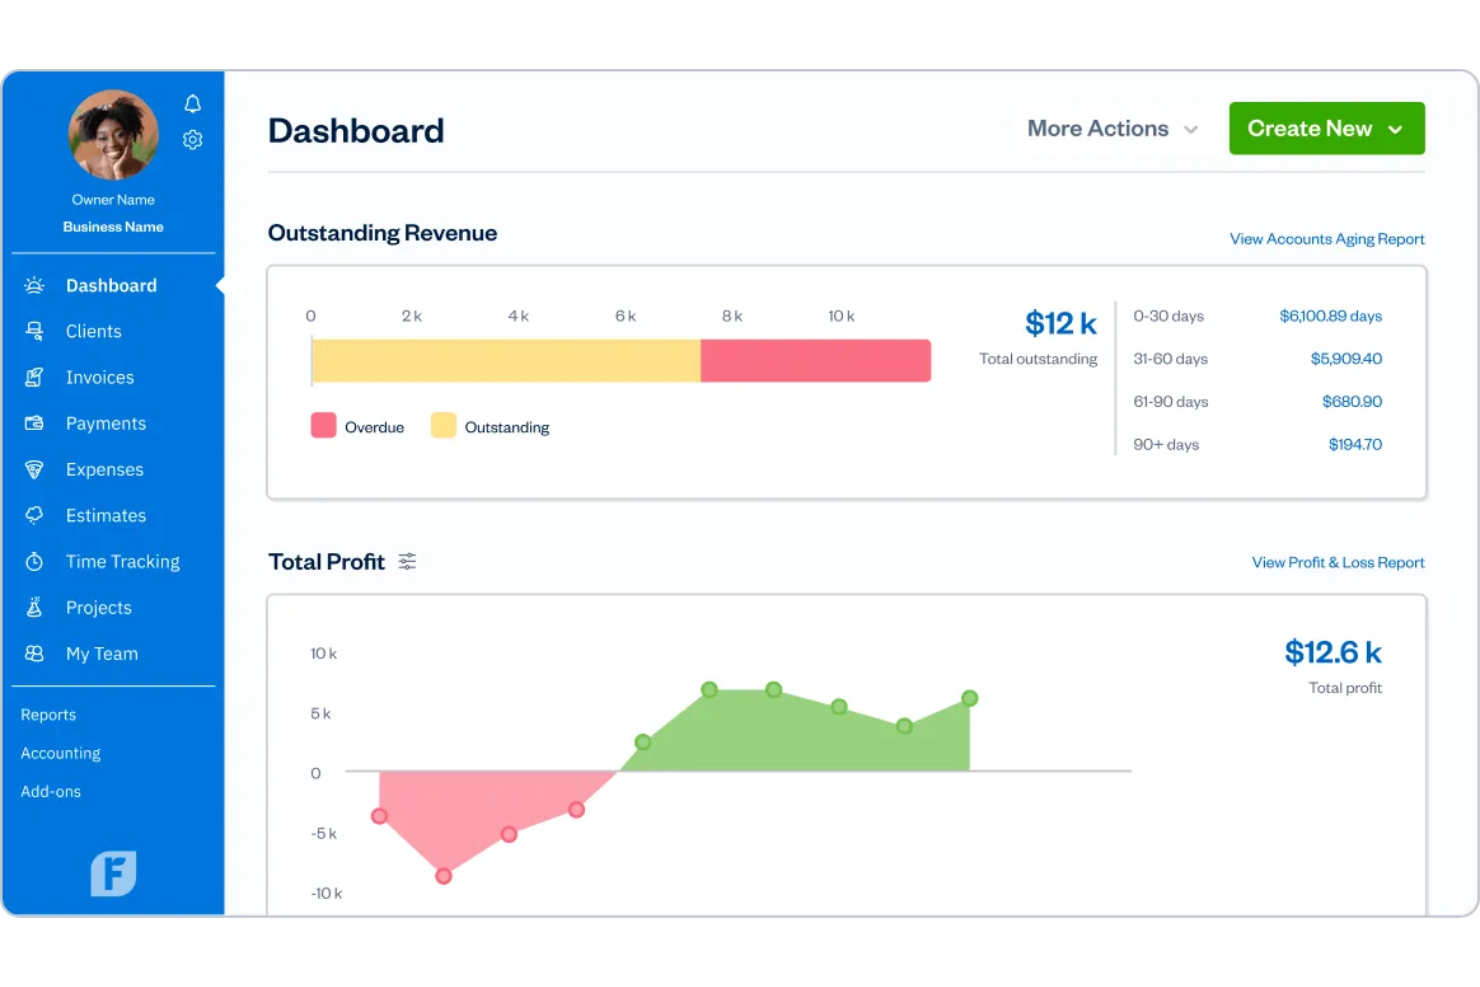Image resolution: width=1480 pixels, height=987 pixels.
Task: Select the Time Tracking clock icon
Action: [x=34, y=561]
